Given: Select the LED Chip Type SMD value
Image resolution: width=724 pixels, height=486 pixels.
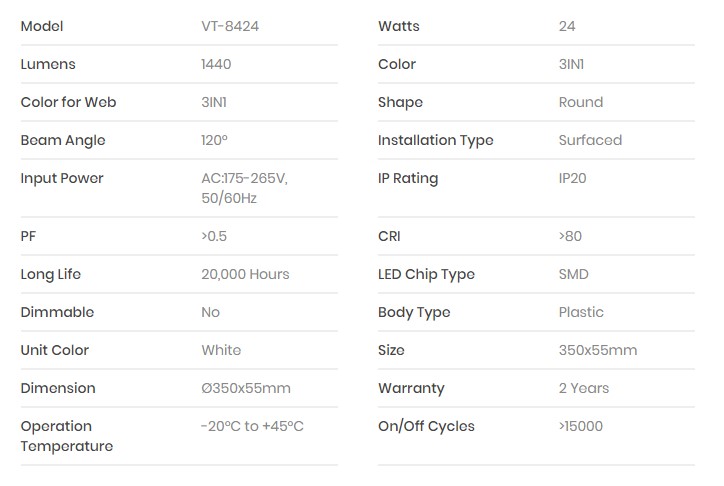Looking at the screenshot, I should [574, 274].
